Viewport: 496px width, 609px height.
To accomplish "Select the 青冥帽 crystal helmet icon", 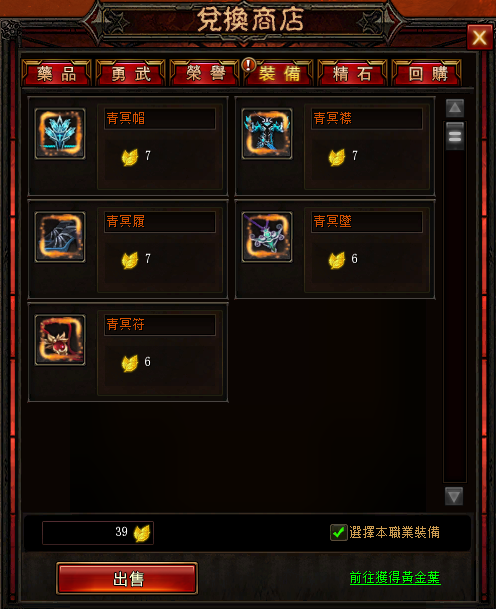I will (x=60, y=134).
